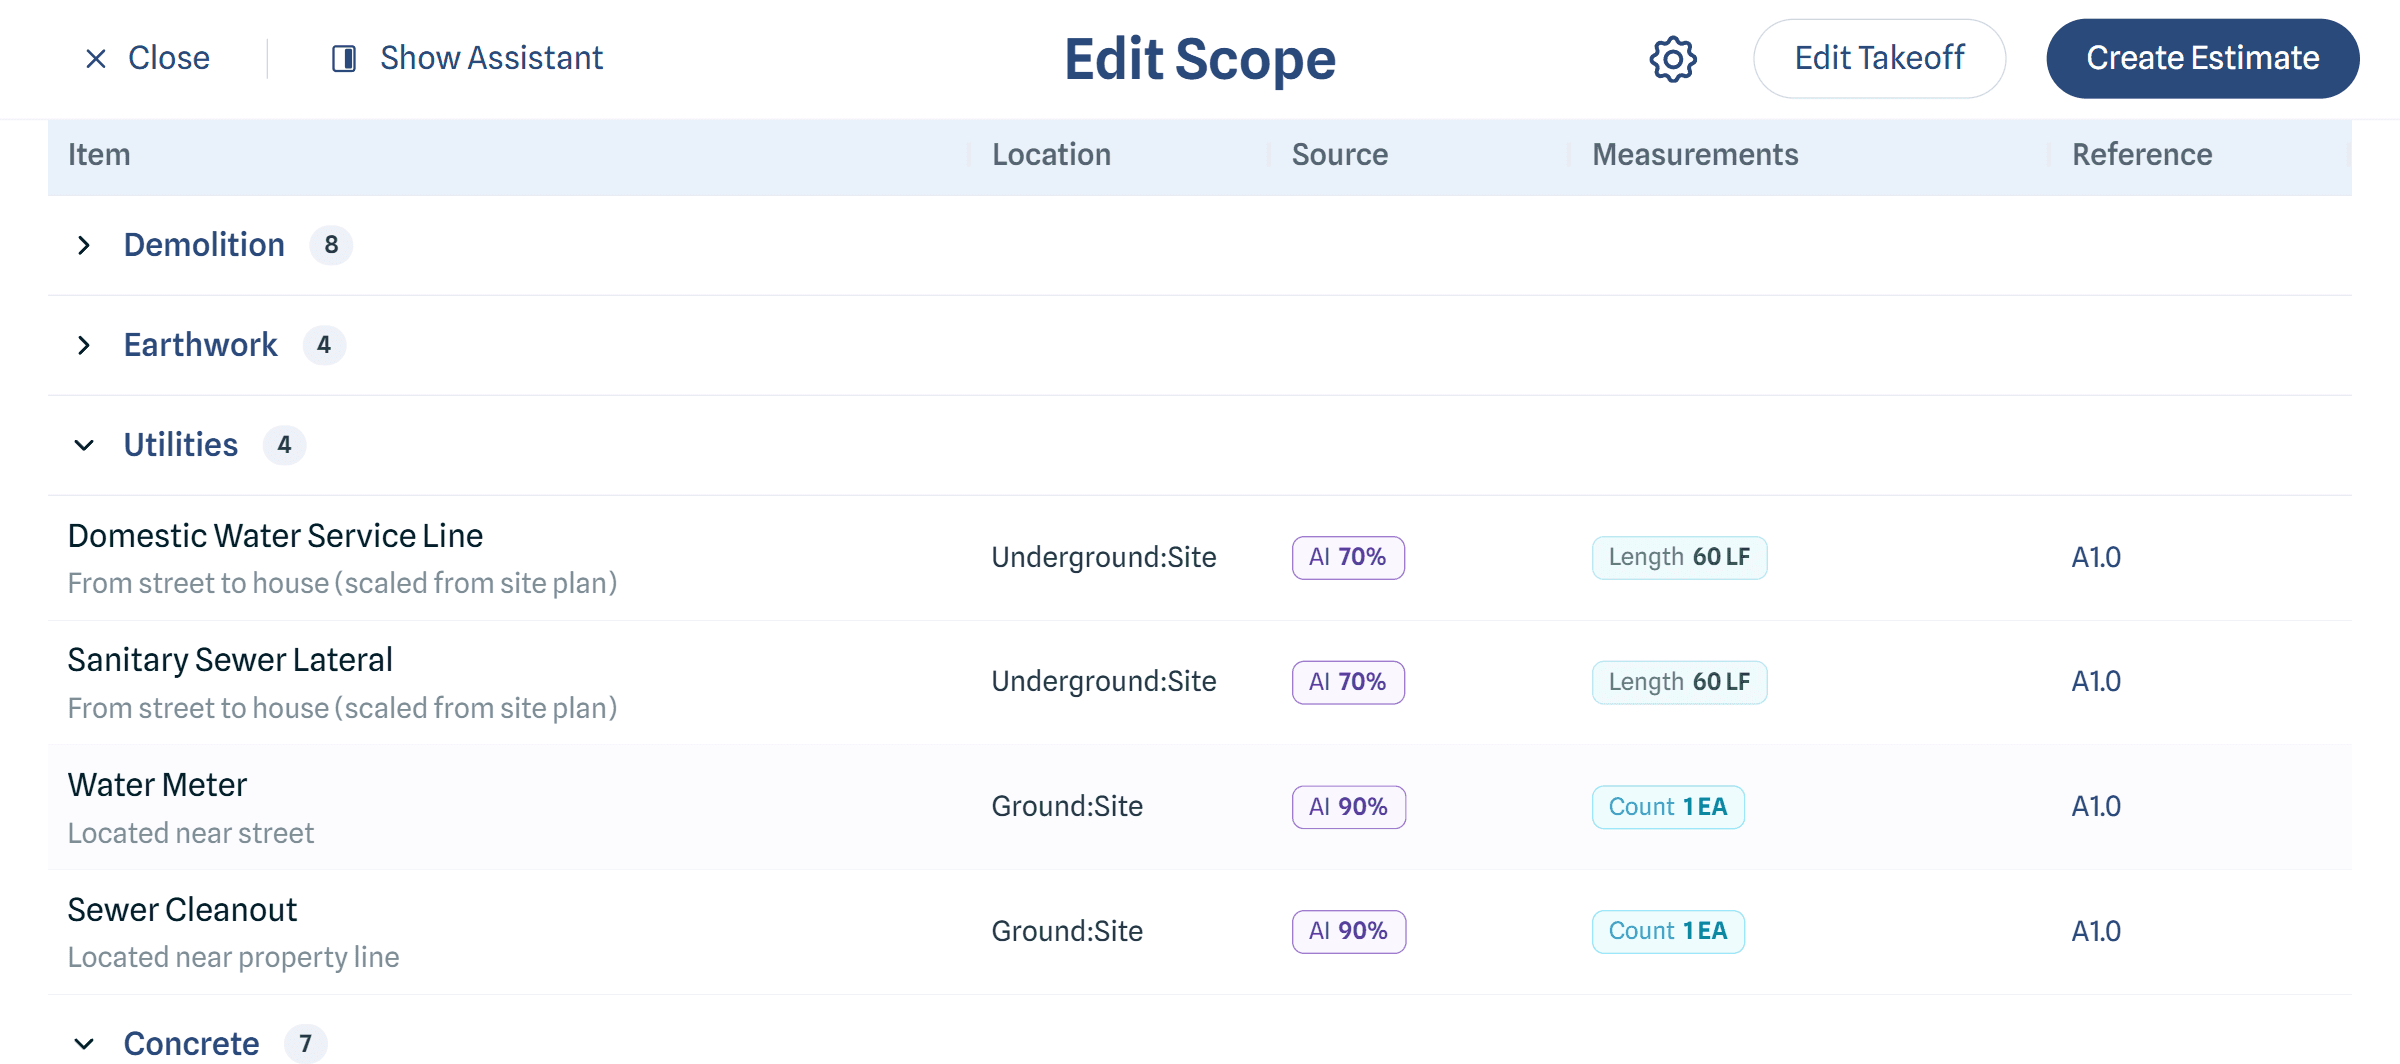Click Count 1 EA for Sewer Cleanout

pyautogui.click(x=1668, y=931)
